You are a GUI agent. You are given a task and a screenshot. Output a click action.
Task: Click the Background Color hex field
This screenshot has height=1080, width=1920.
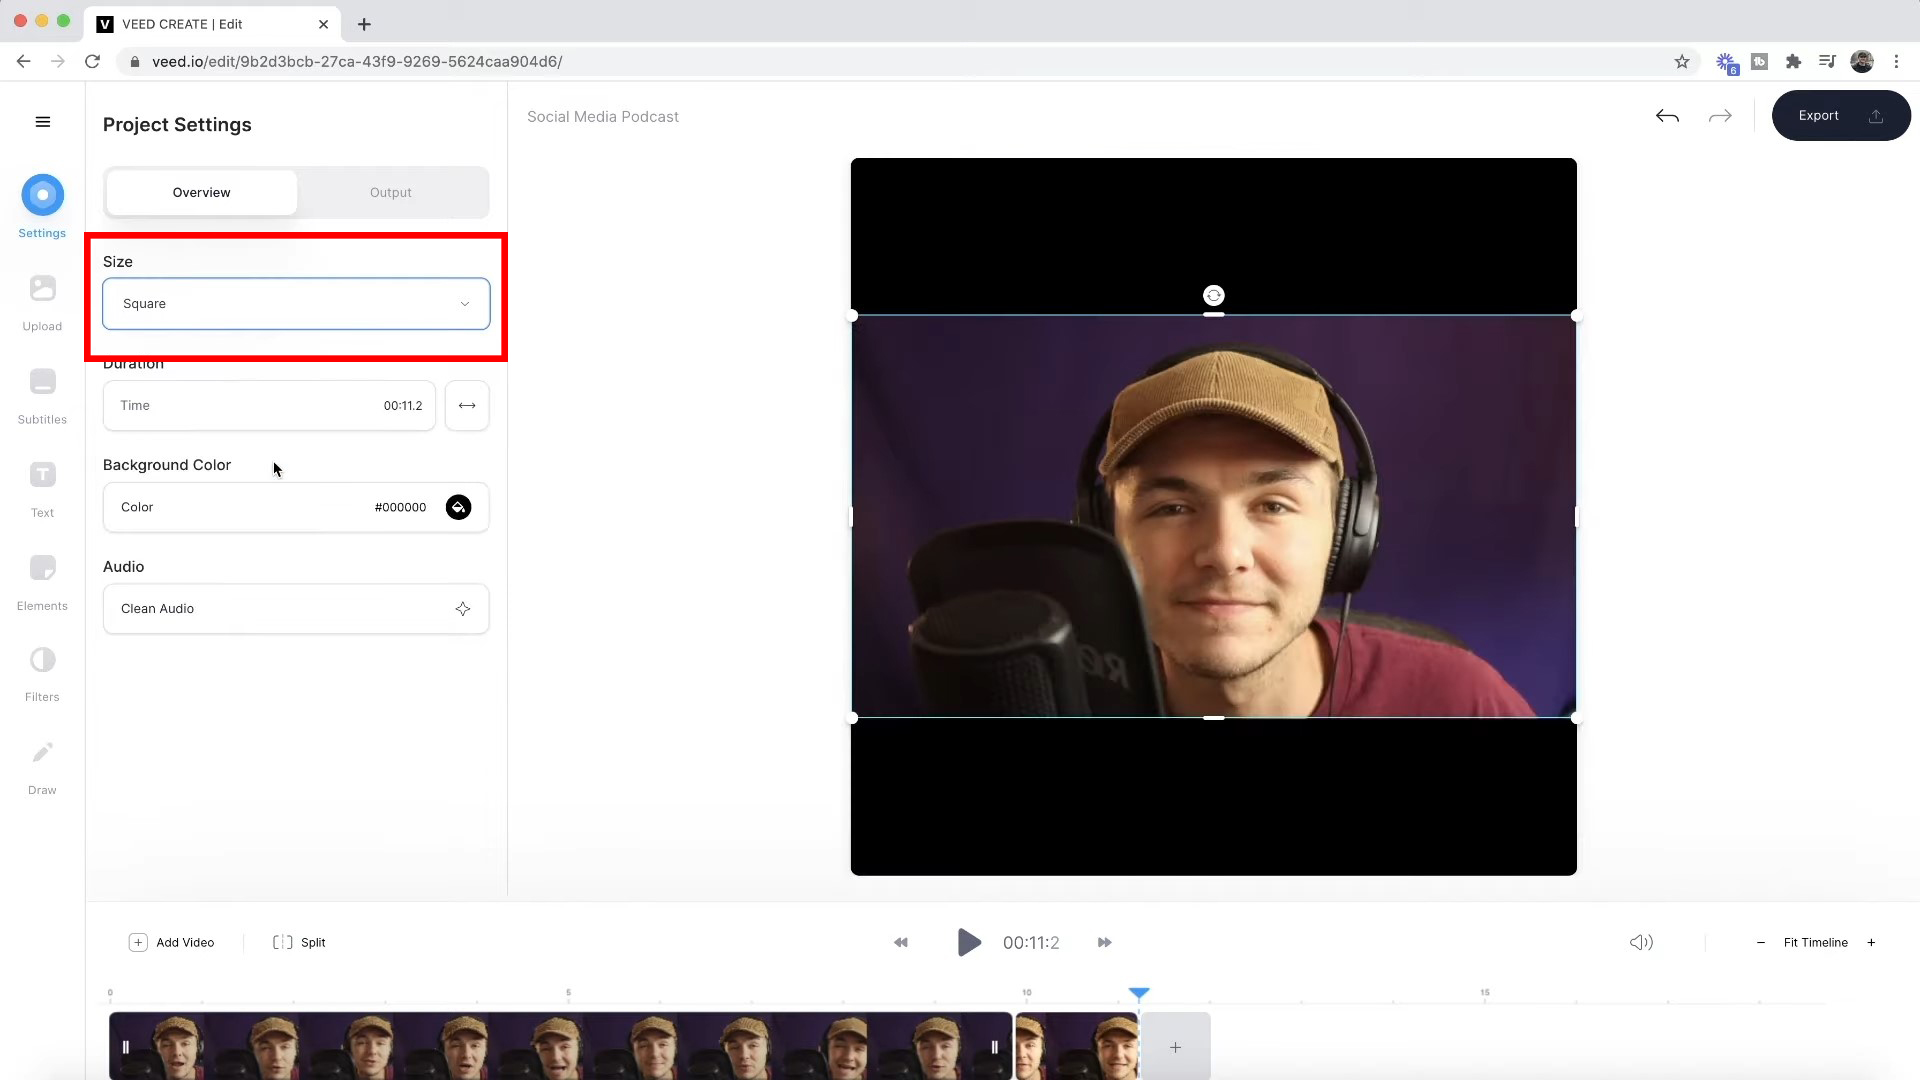point(400,508)
